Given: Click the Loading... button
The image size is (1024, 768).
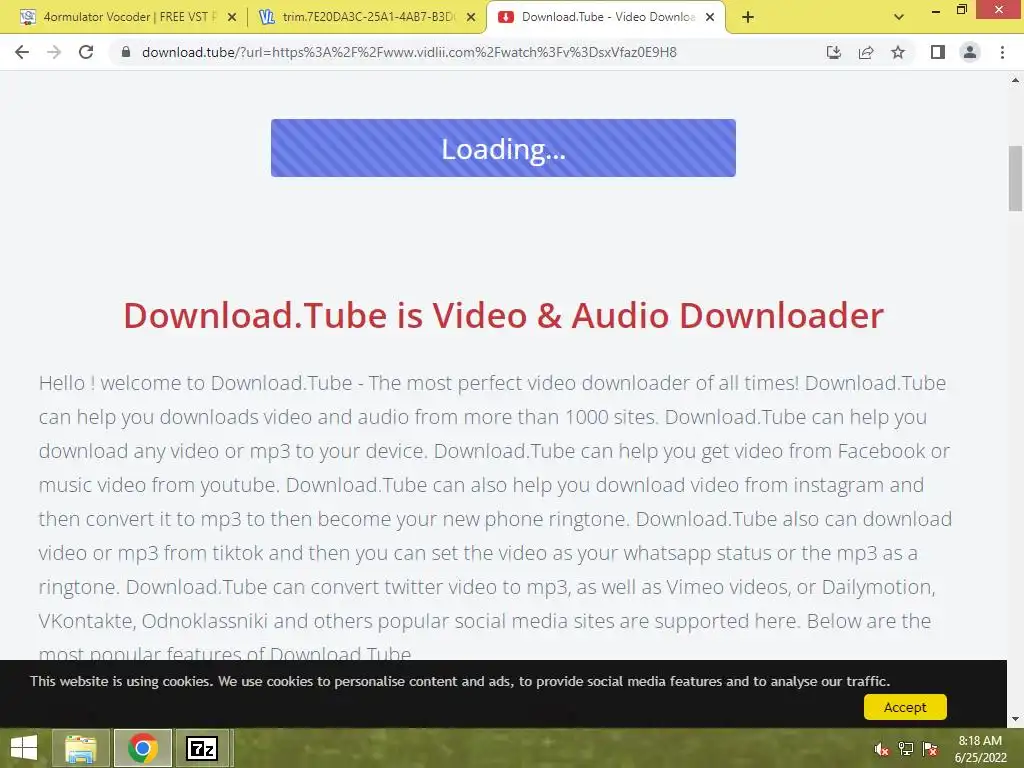Looking at the screenshot, I should [x=503, y=148].
